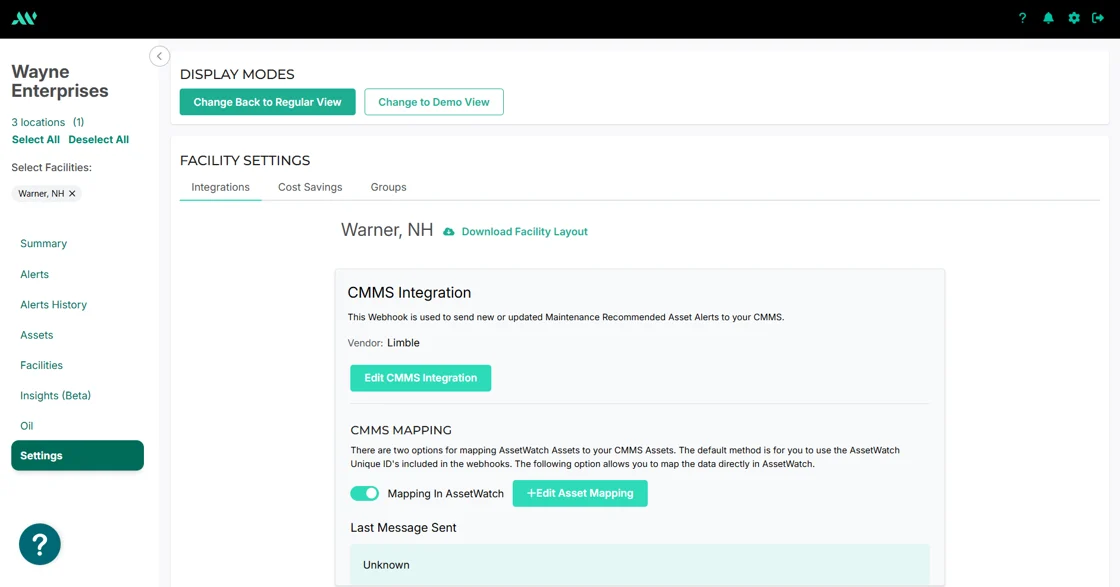Switch to the Cost Savings tab
Image resolution: width=1120 pixels, height=587 pixels.
click(310, 187)
